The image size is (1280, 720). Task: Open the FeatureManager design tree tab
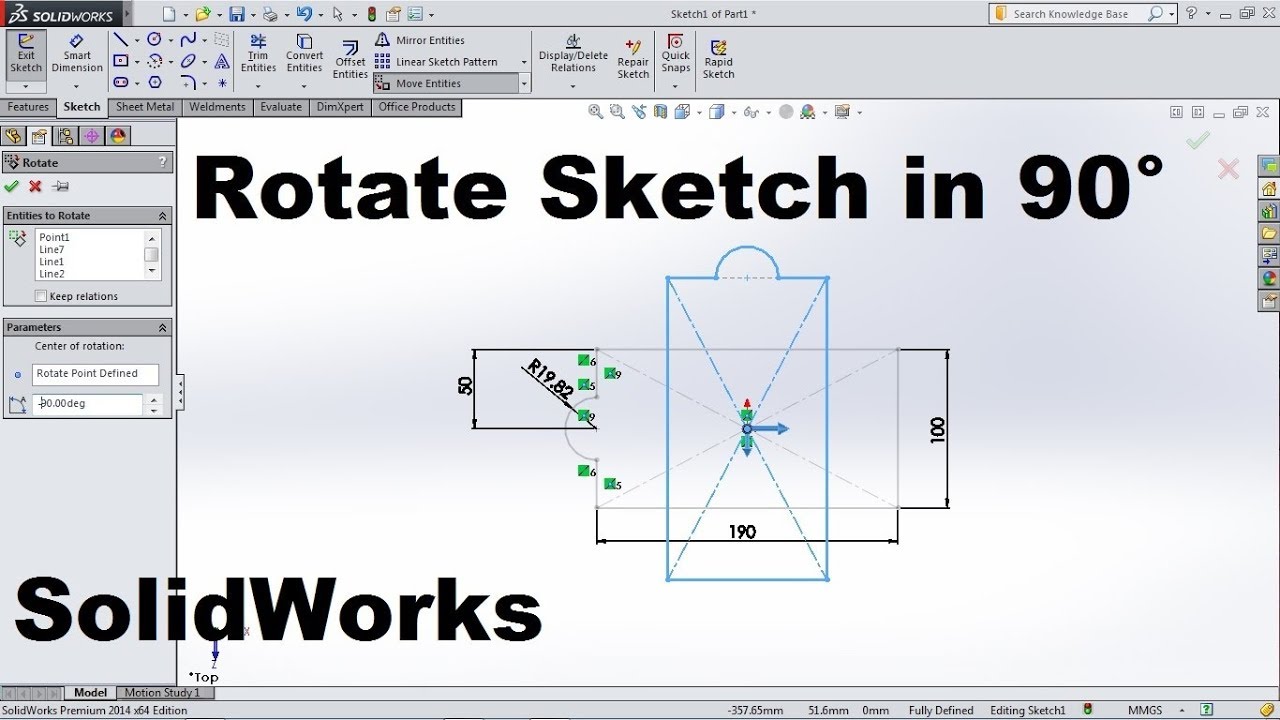click(14, 137)
